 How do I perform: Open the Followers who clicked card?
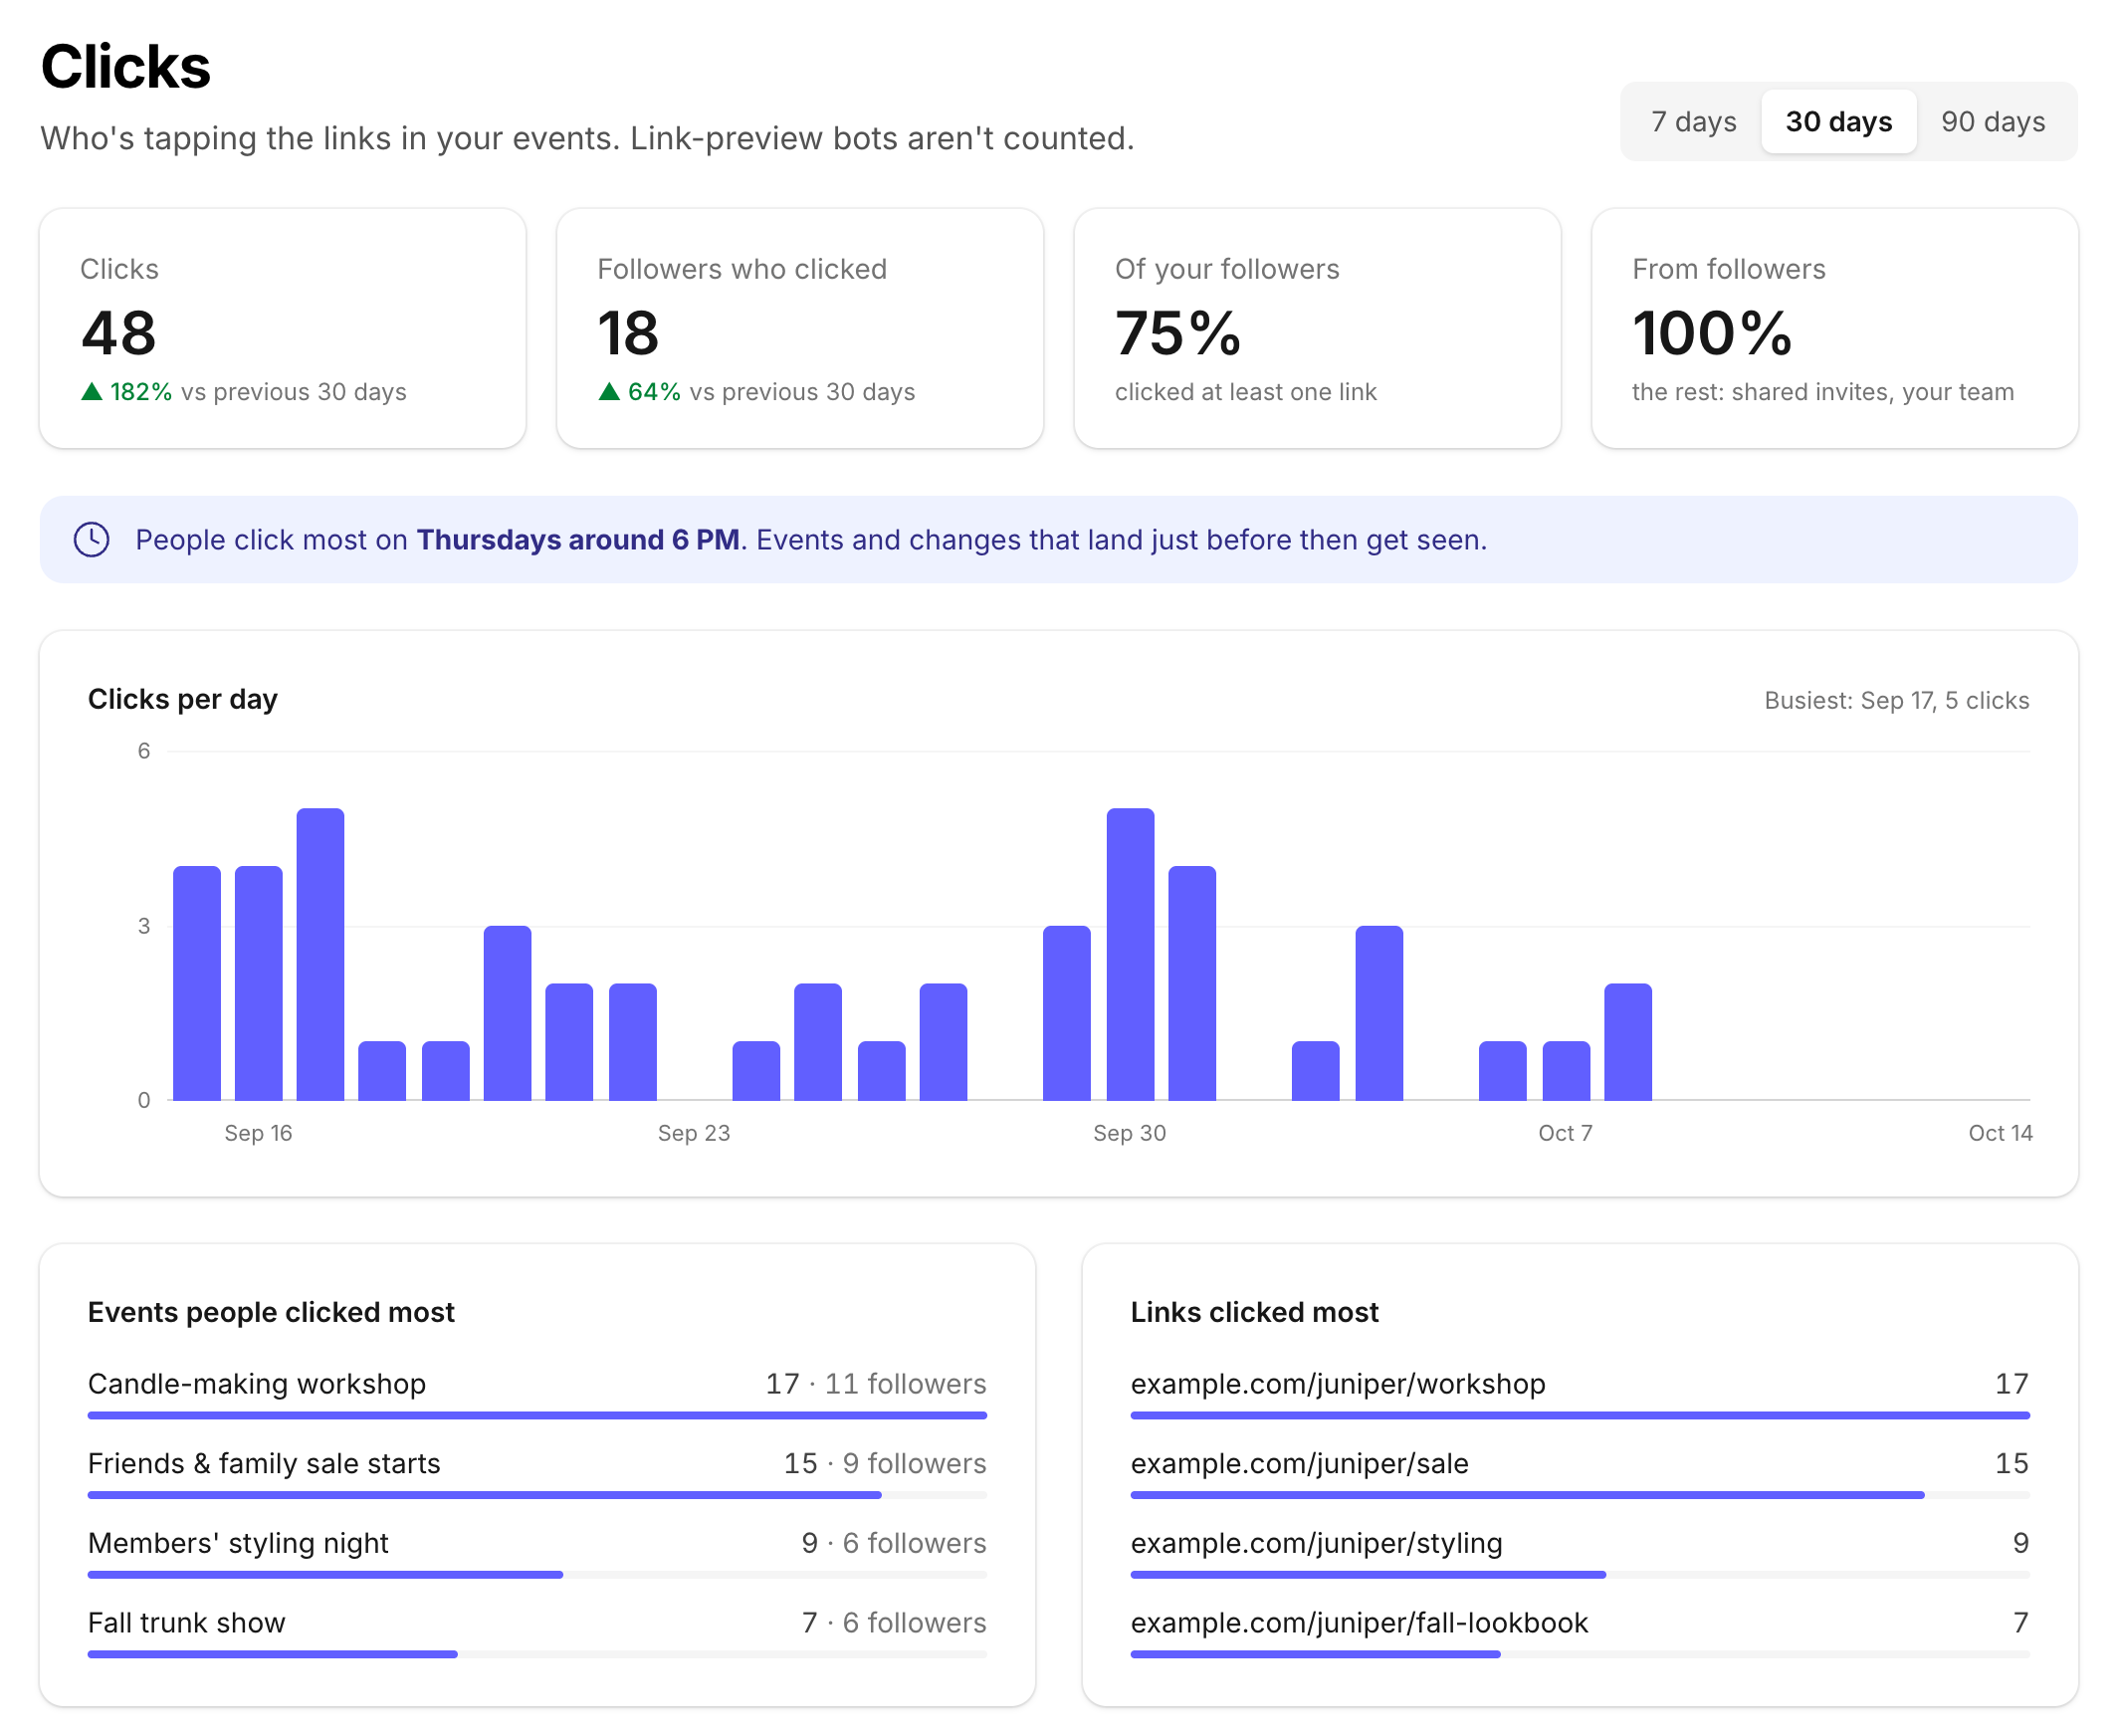[x=800, y=328]
